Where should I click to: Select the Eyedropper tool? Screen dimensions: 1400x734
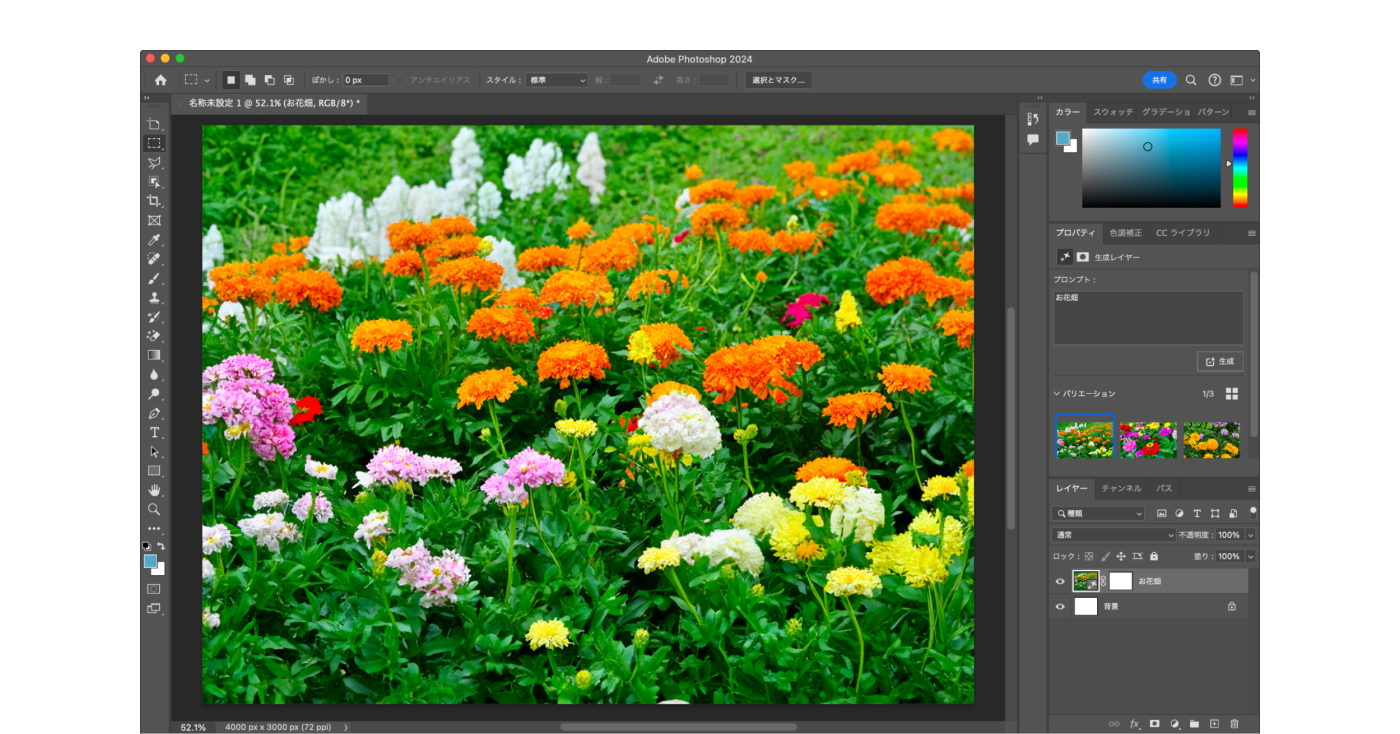(154, 240)
